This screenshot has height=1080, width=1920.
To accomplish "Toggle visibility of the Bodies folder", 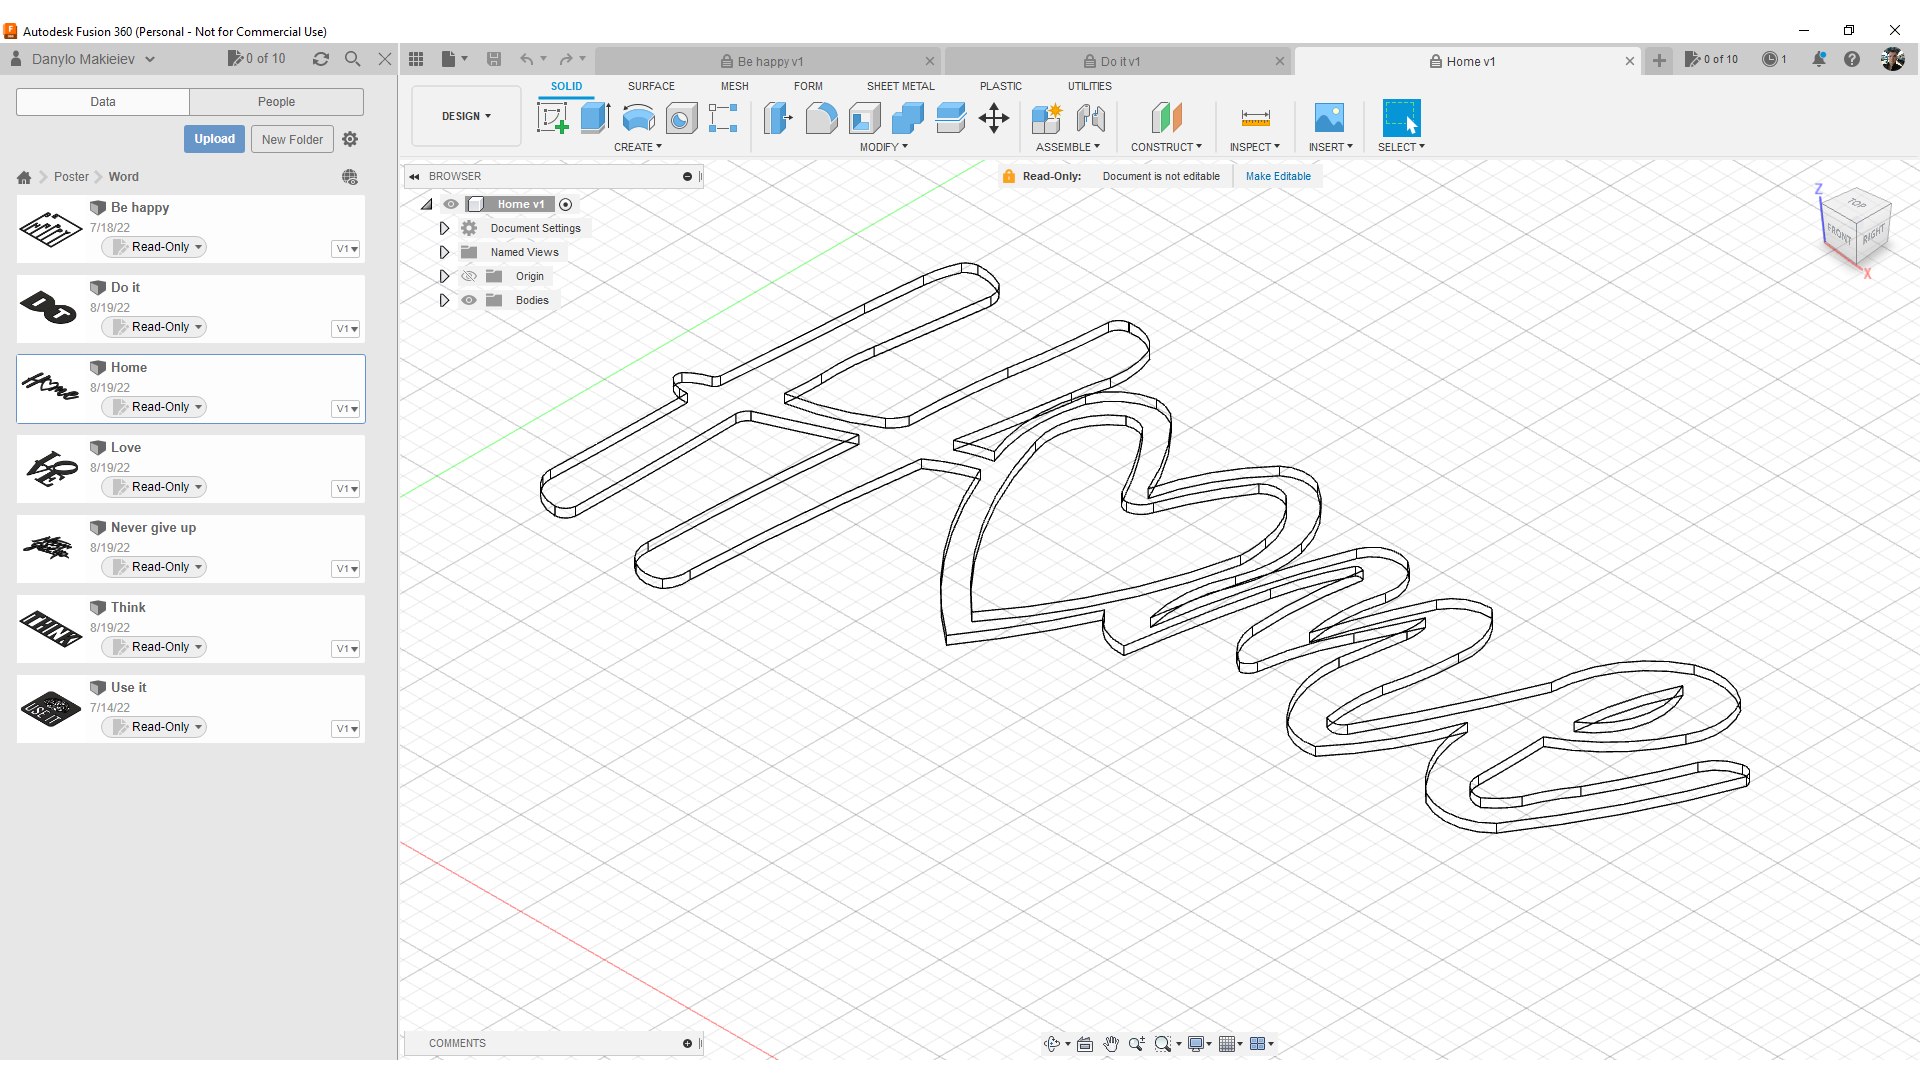I will (469, 300).
